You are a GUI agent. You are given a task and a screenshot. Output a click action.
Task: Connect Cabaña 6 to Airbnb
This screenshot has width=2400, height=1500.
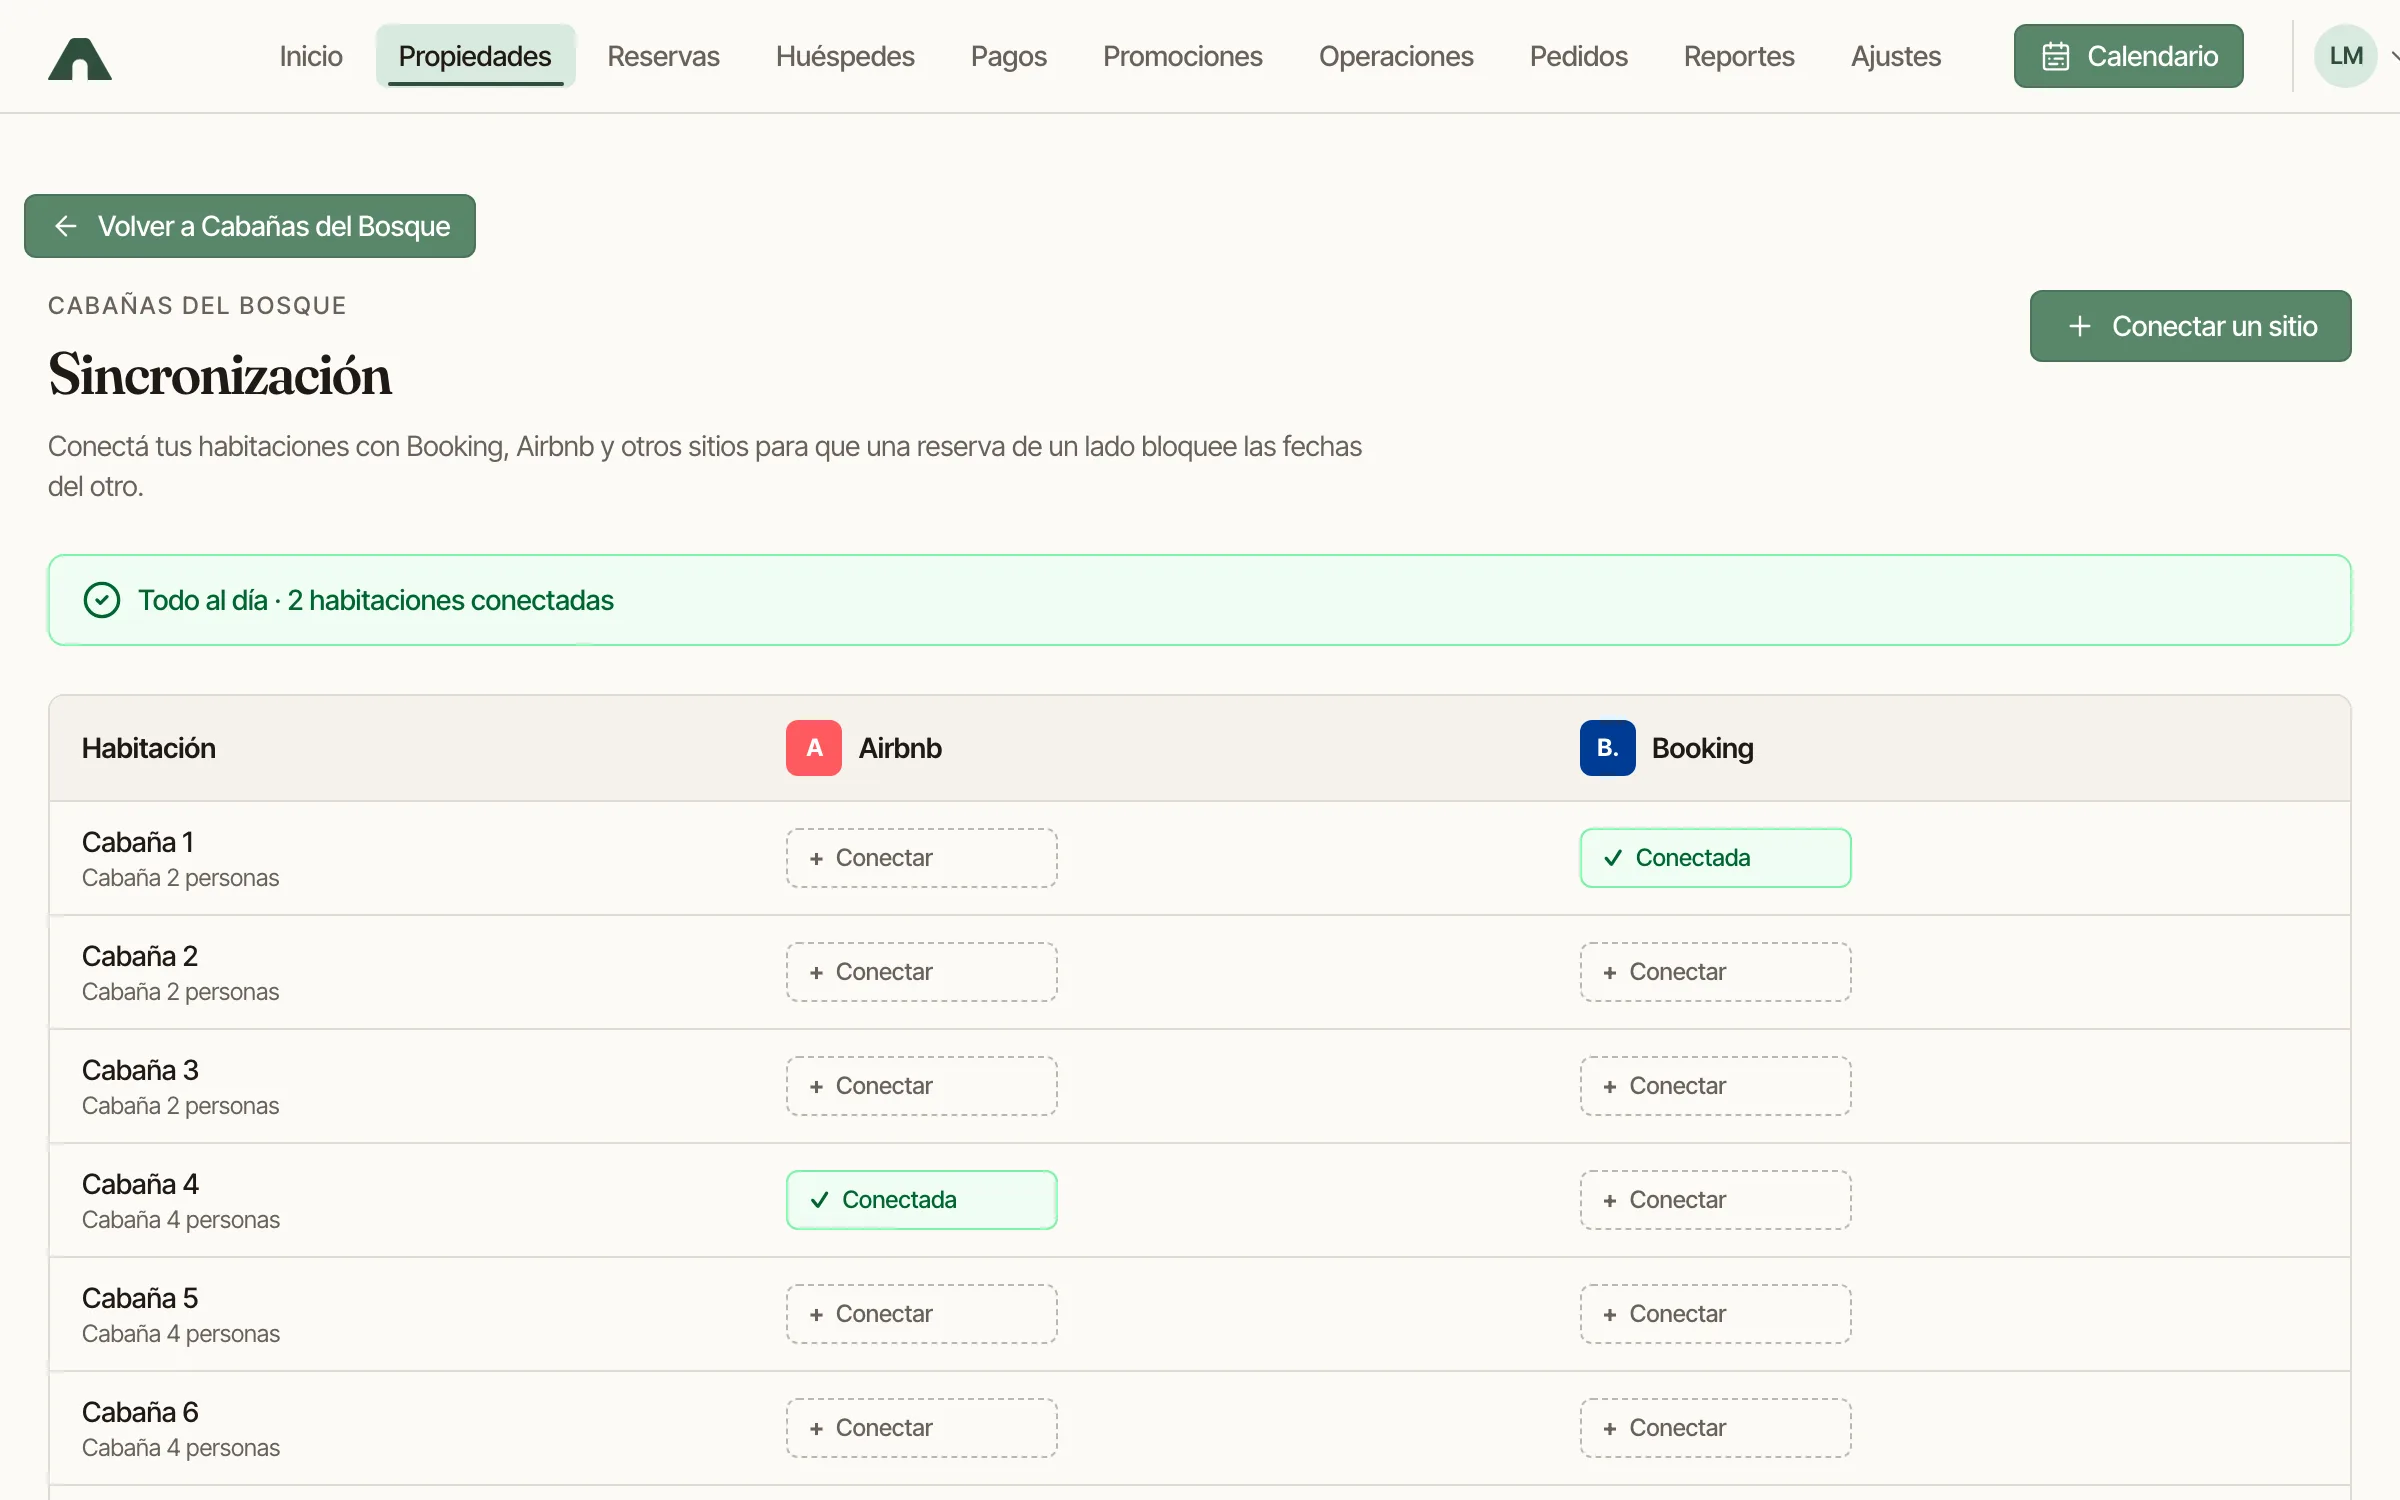click(x=921, y=1428)
